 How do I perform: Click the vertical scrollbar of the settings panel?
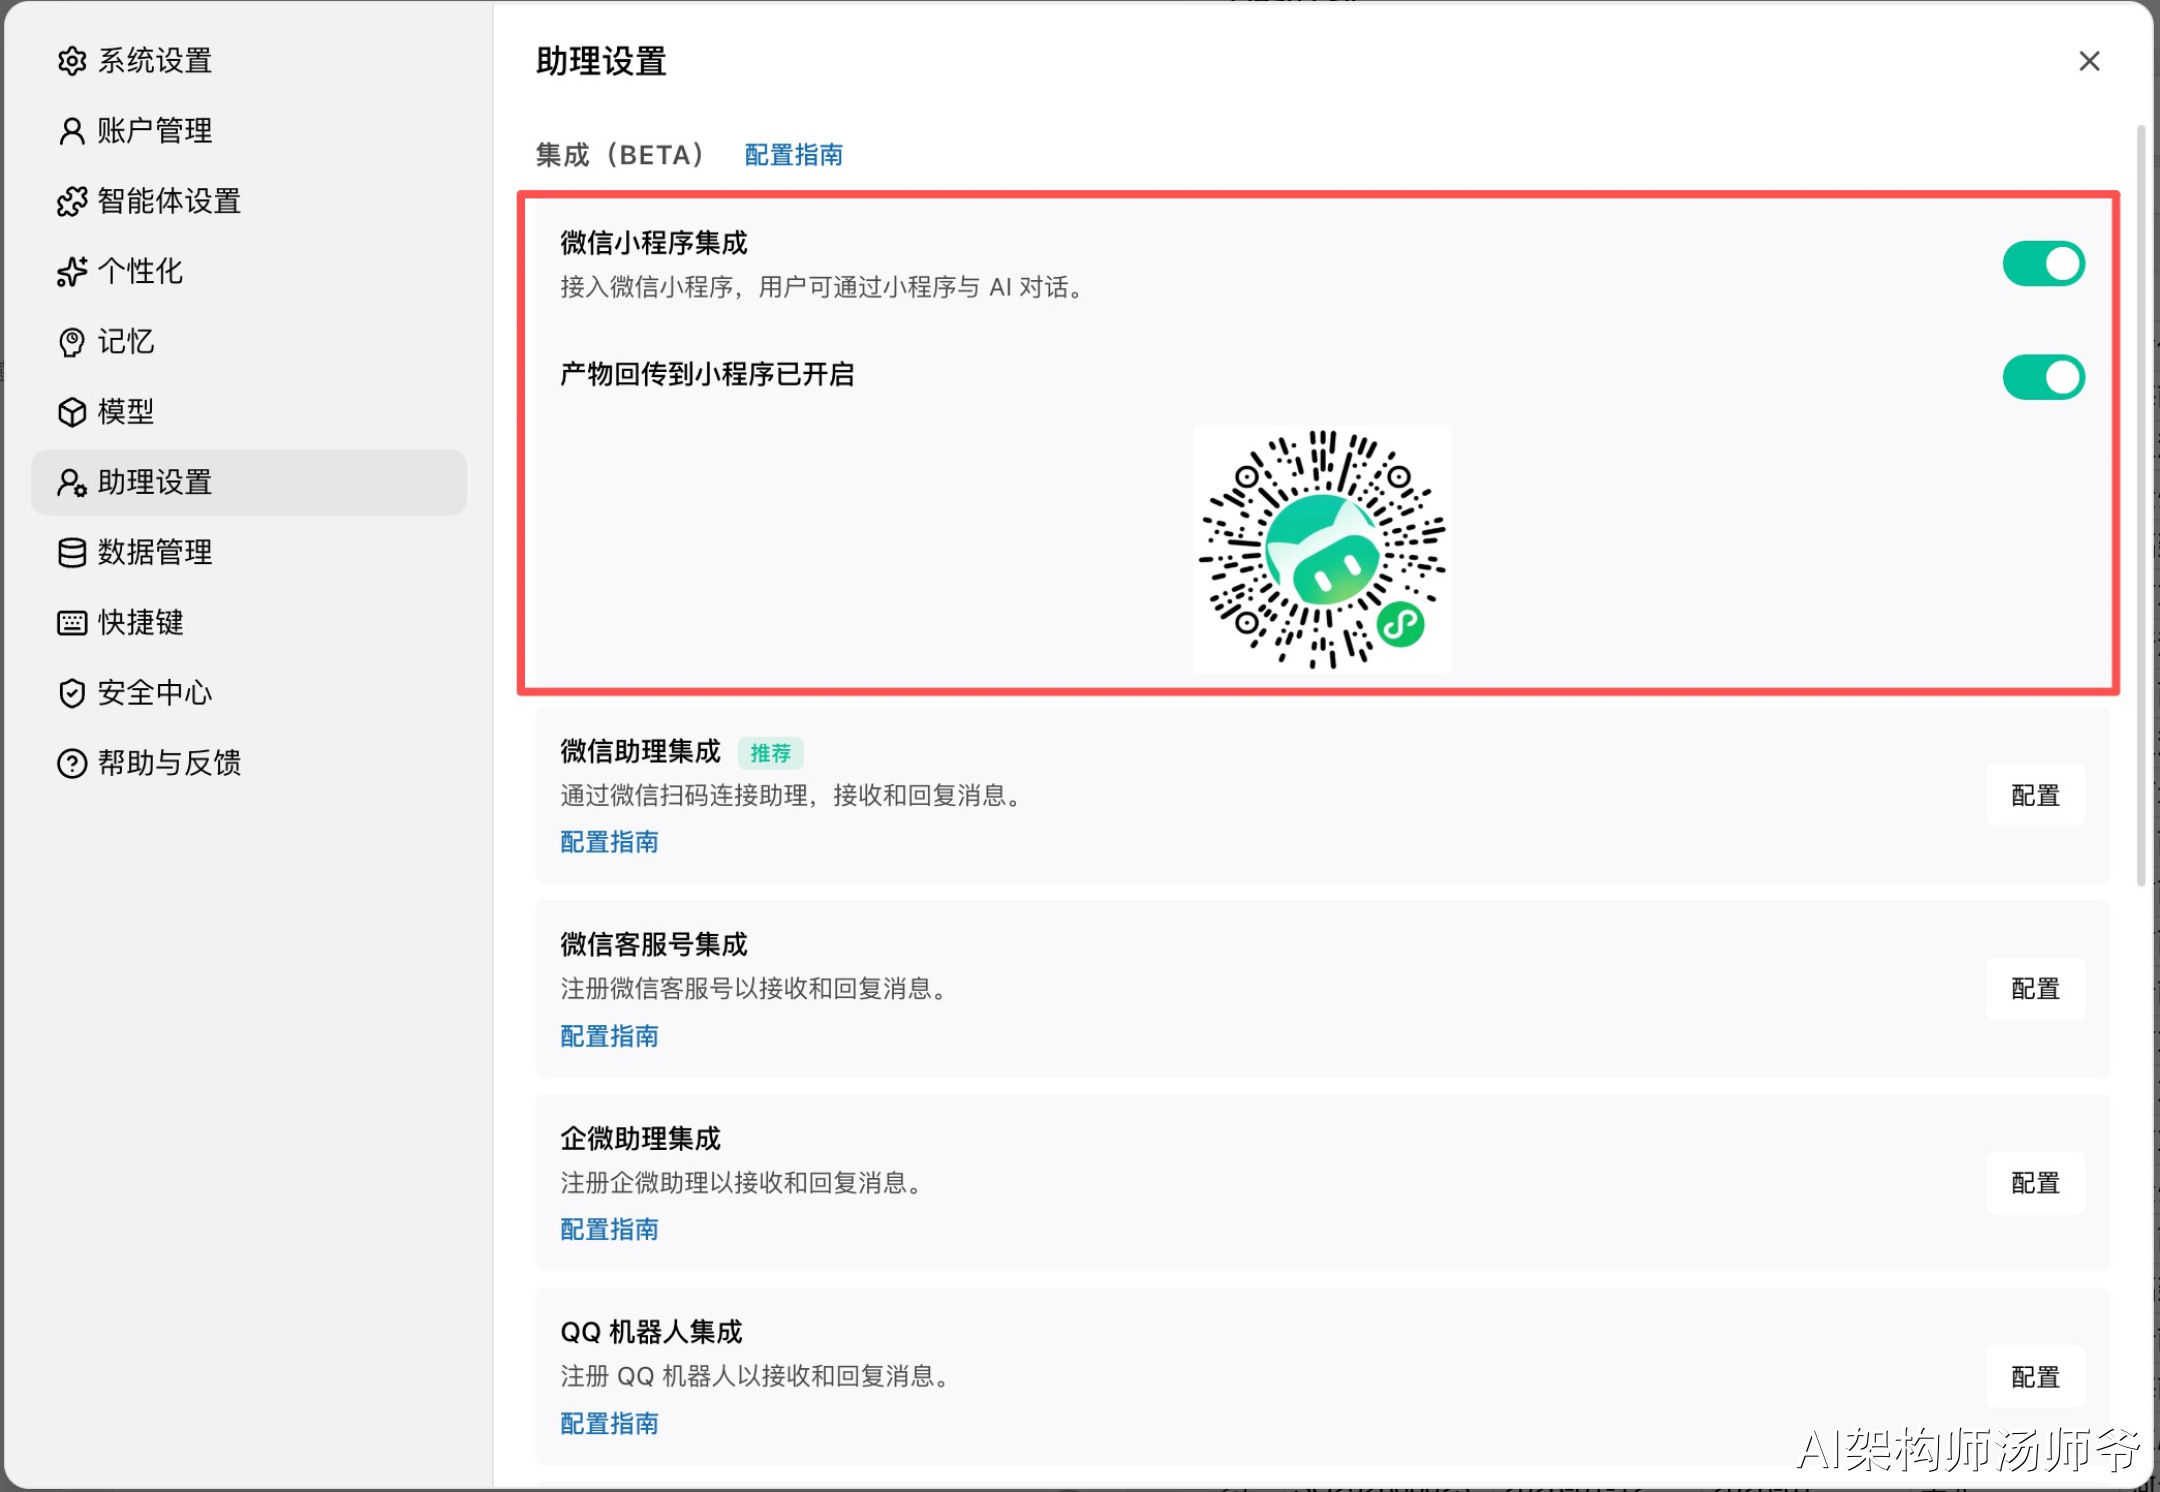(x=2140, y=505)
